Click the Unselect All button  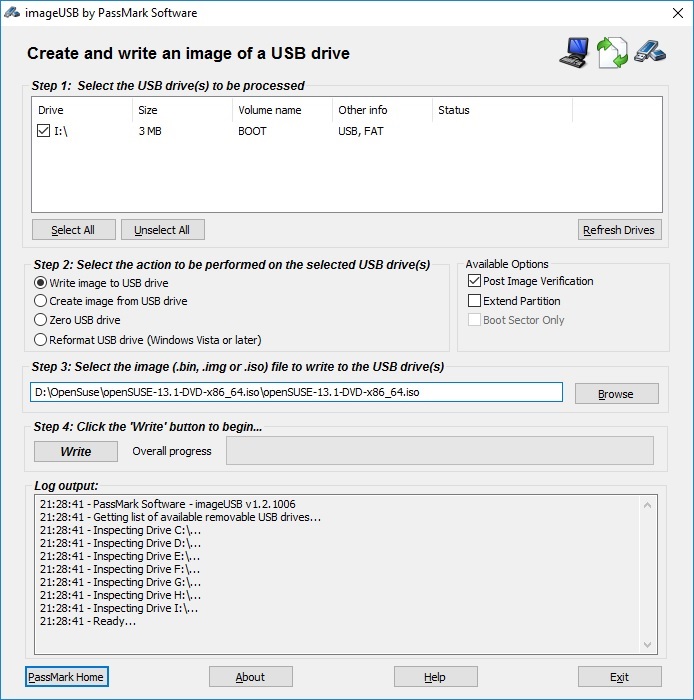[163, 230]
